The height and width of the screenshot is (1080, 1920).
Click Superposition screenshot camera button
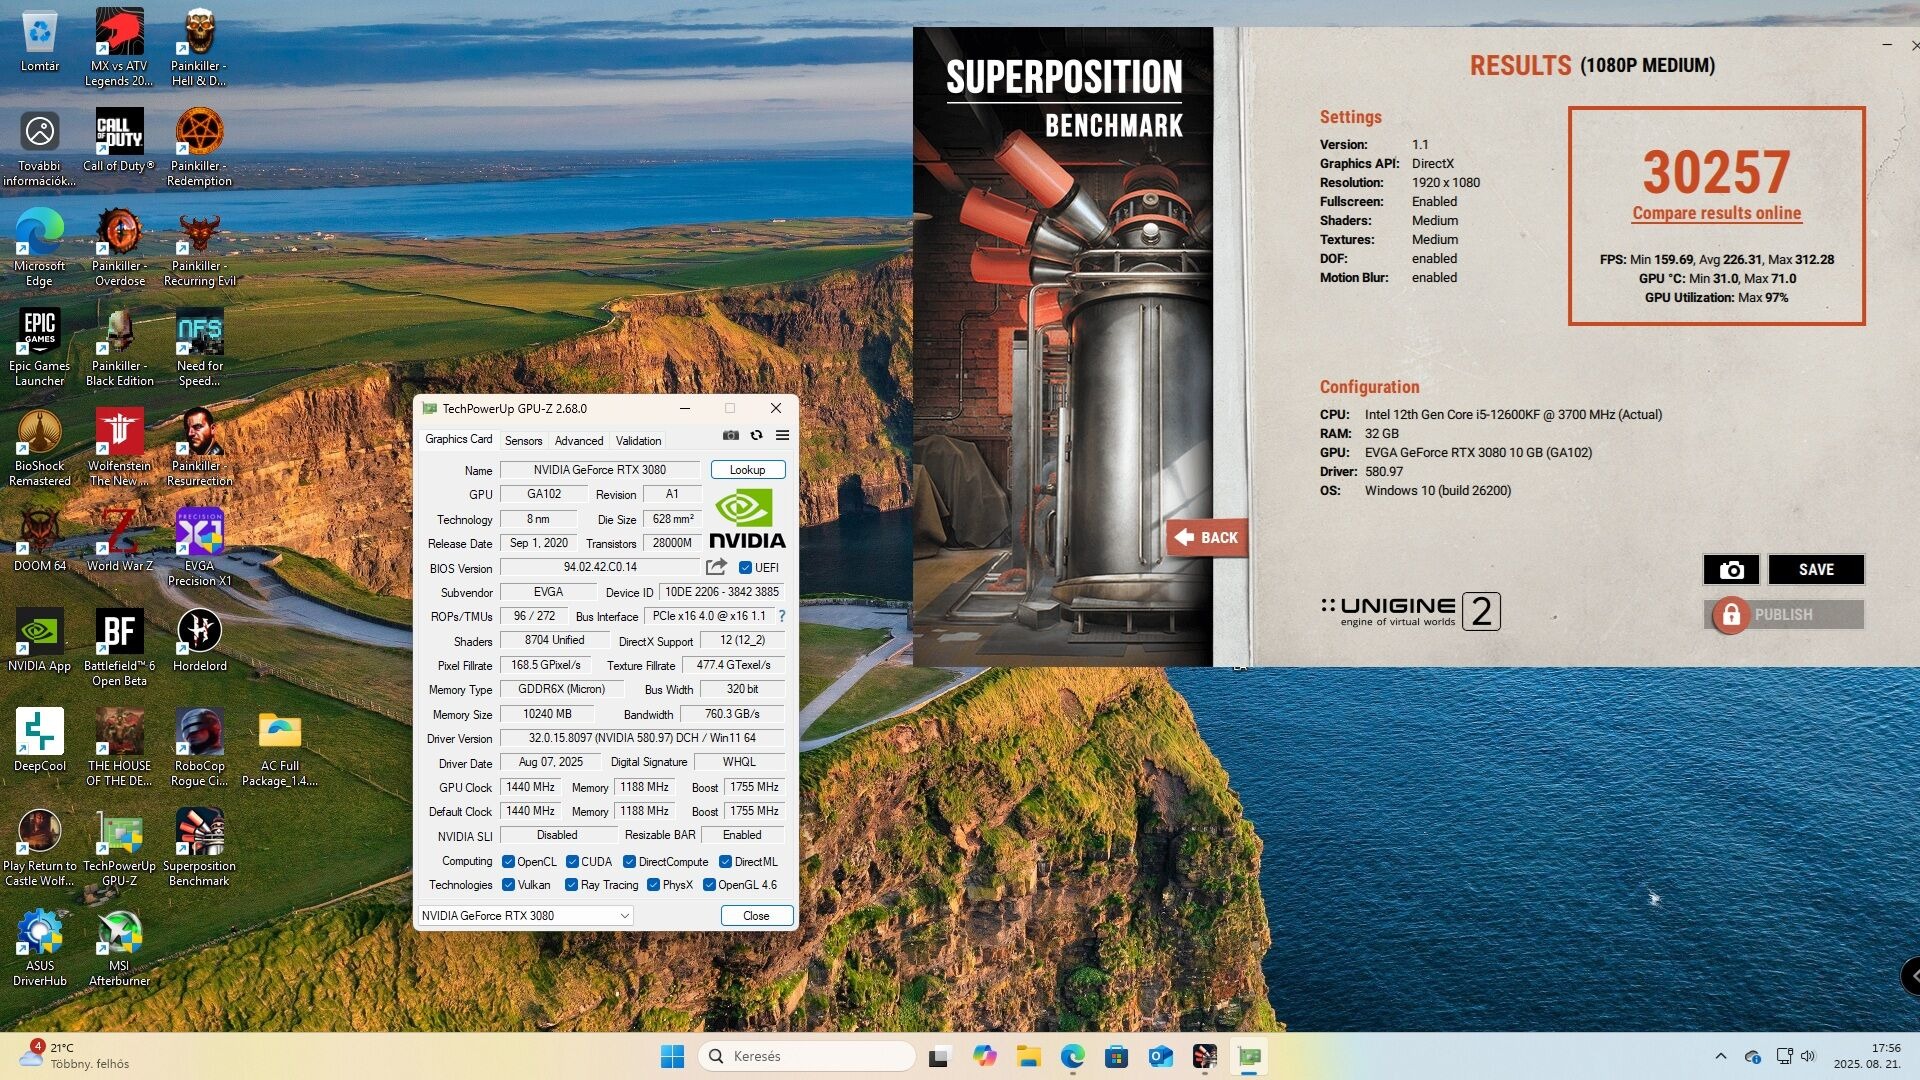[1731, 569]
